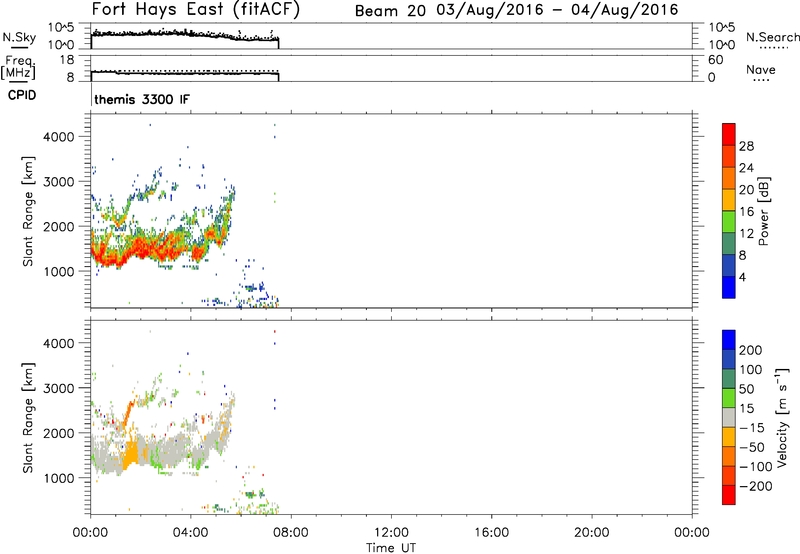Viewport: 800px width, 554px height.
Task: Click the 'Nave' legend label
Action: 760,70
